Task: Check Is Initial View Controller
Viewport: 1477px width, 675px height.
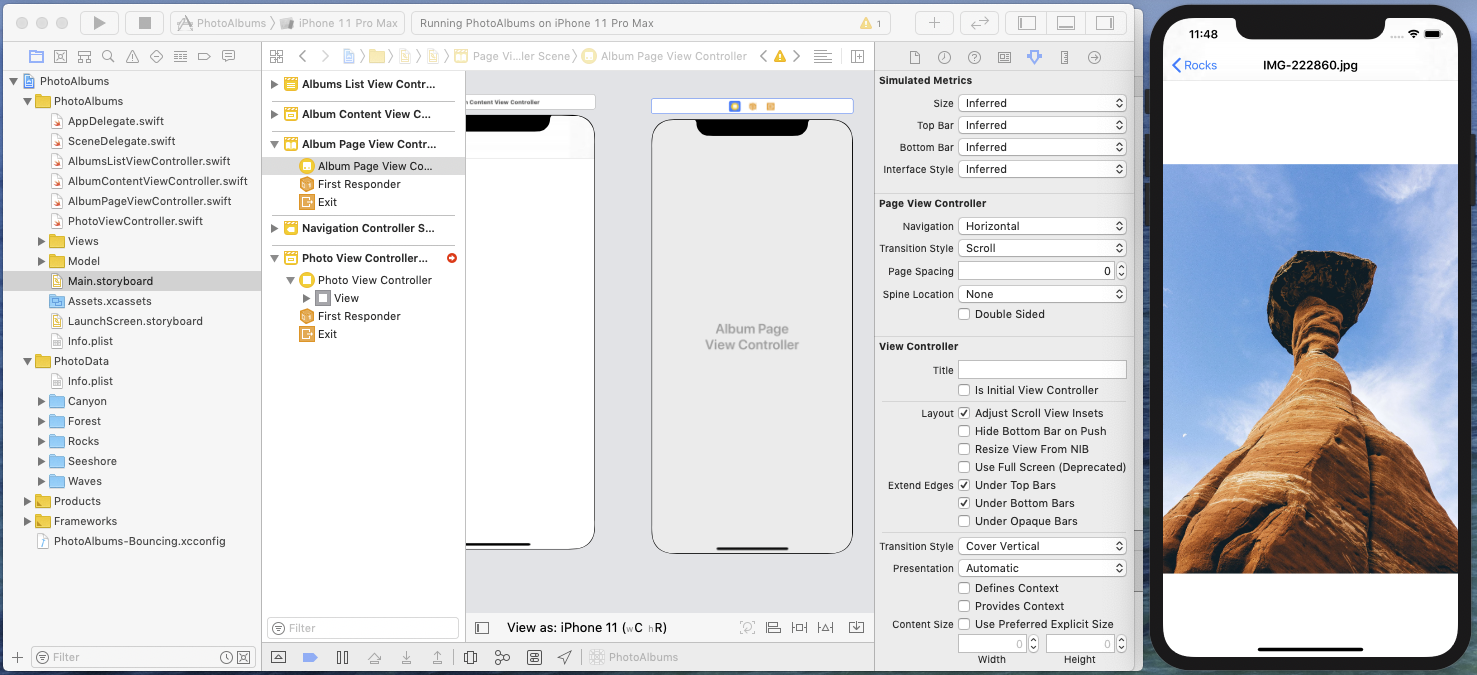Action: tap(964, 390)
